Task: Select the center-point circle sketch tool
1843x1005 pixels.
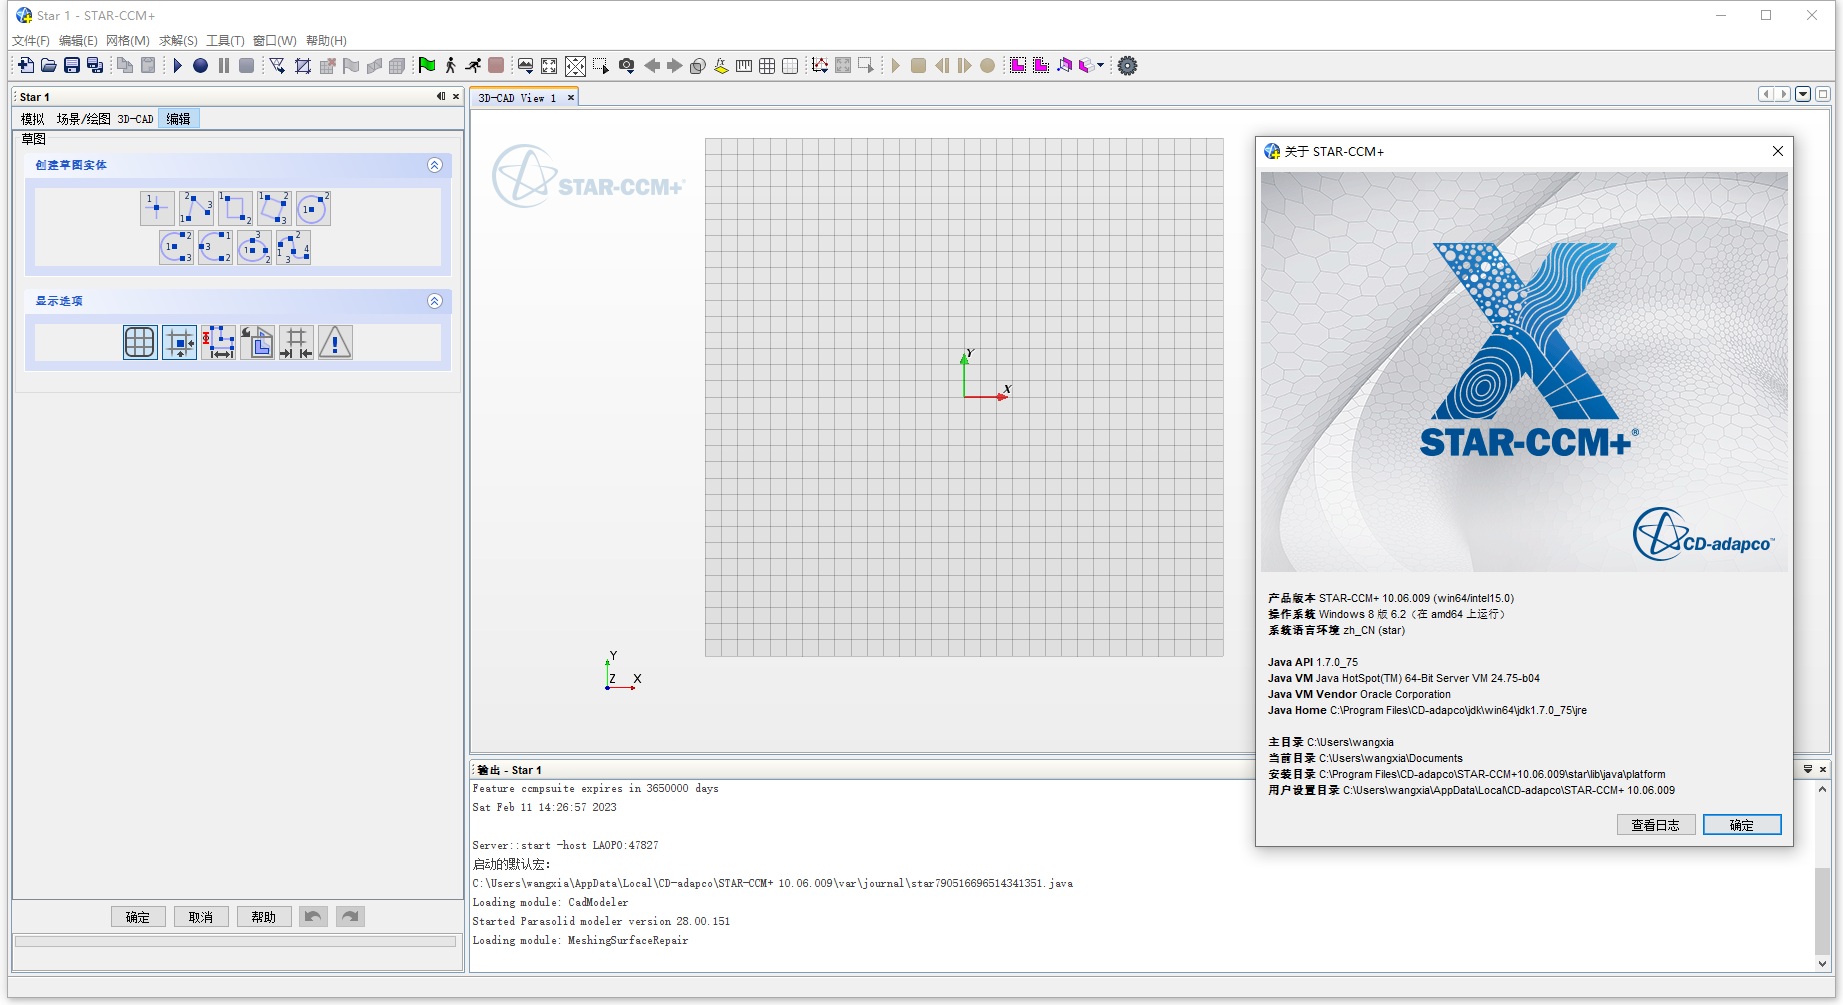Action: (x=313, y=208)
